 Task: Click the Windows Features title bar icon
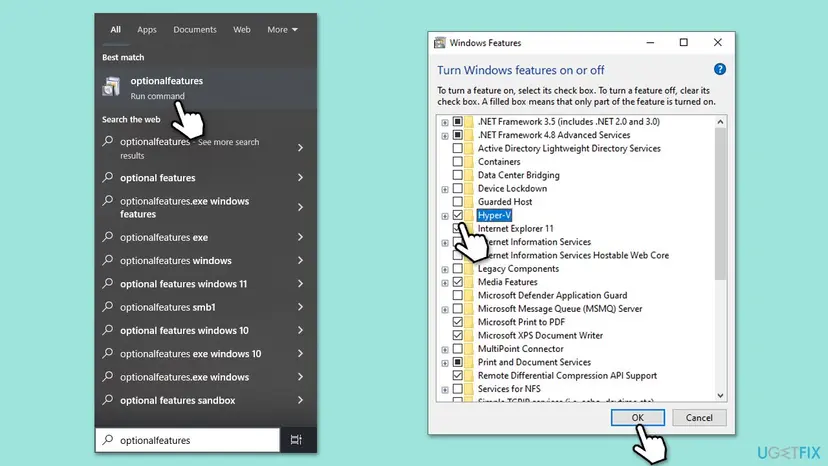[x=439, y=43]
